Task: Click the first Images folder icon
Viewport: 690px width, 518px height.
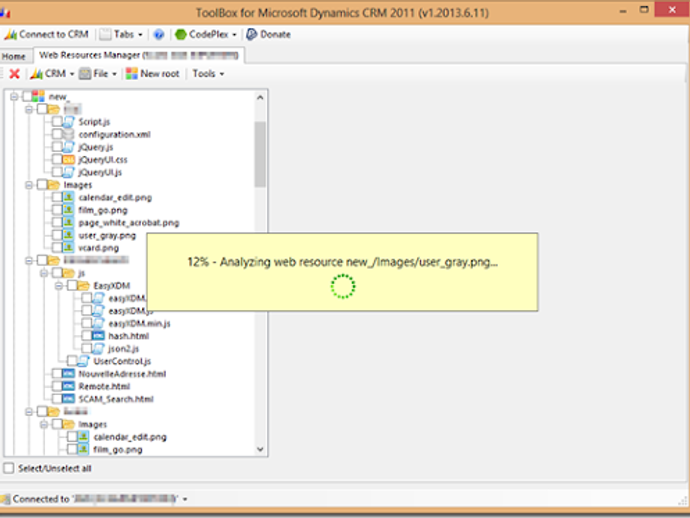Action: coord(54,184)
